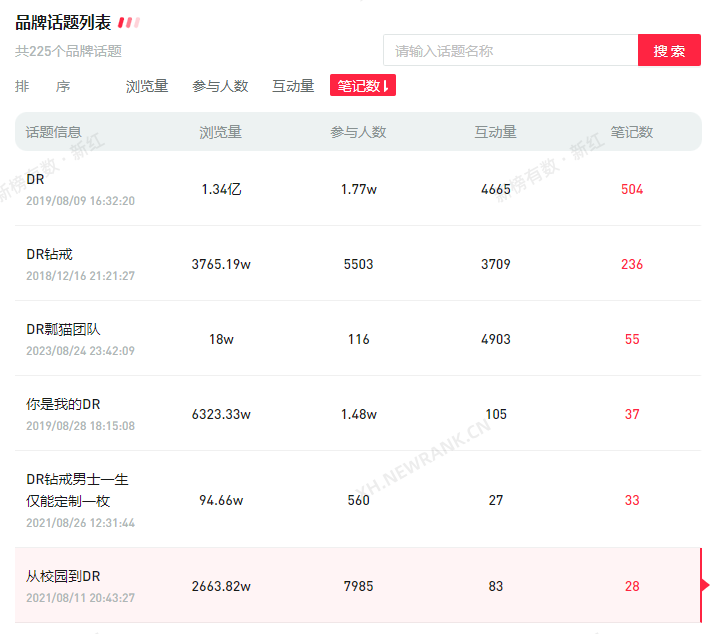Screen dimensions: 728x634
Task: Click the 504 notes count
Action: (x=632, y=189)
